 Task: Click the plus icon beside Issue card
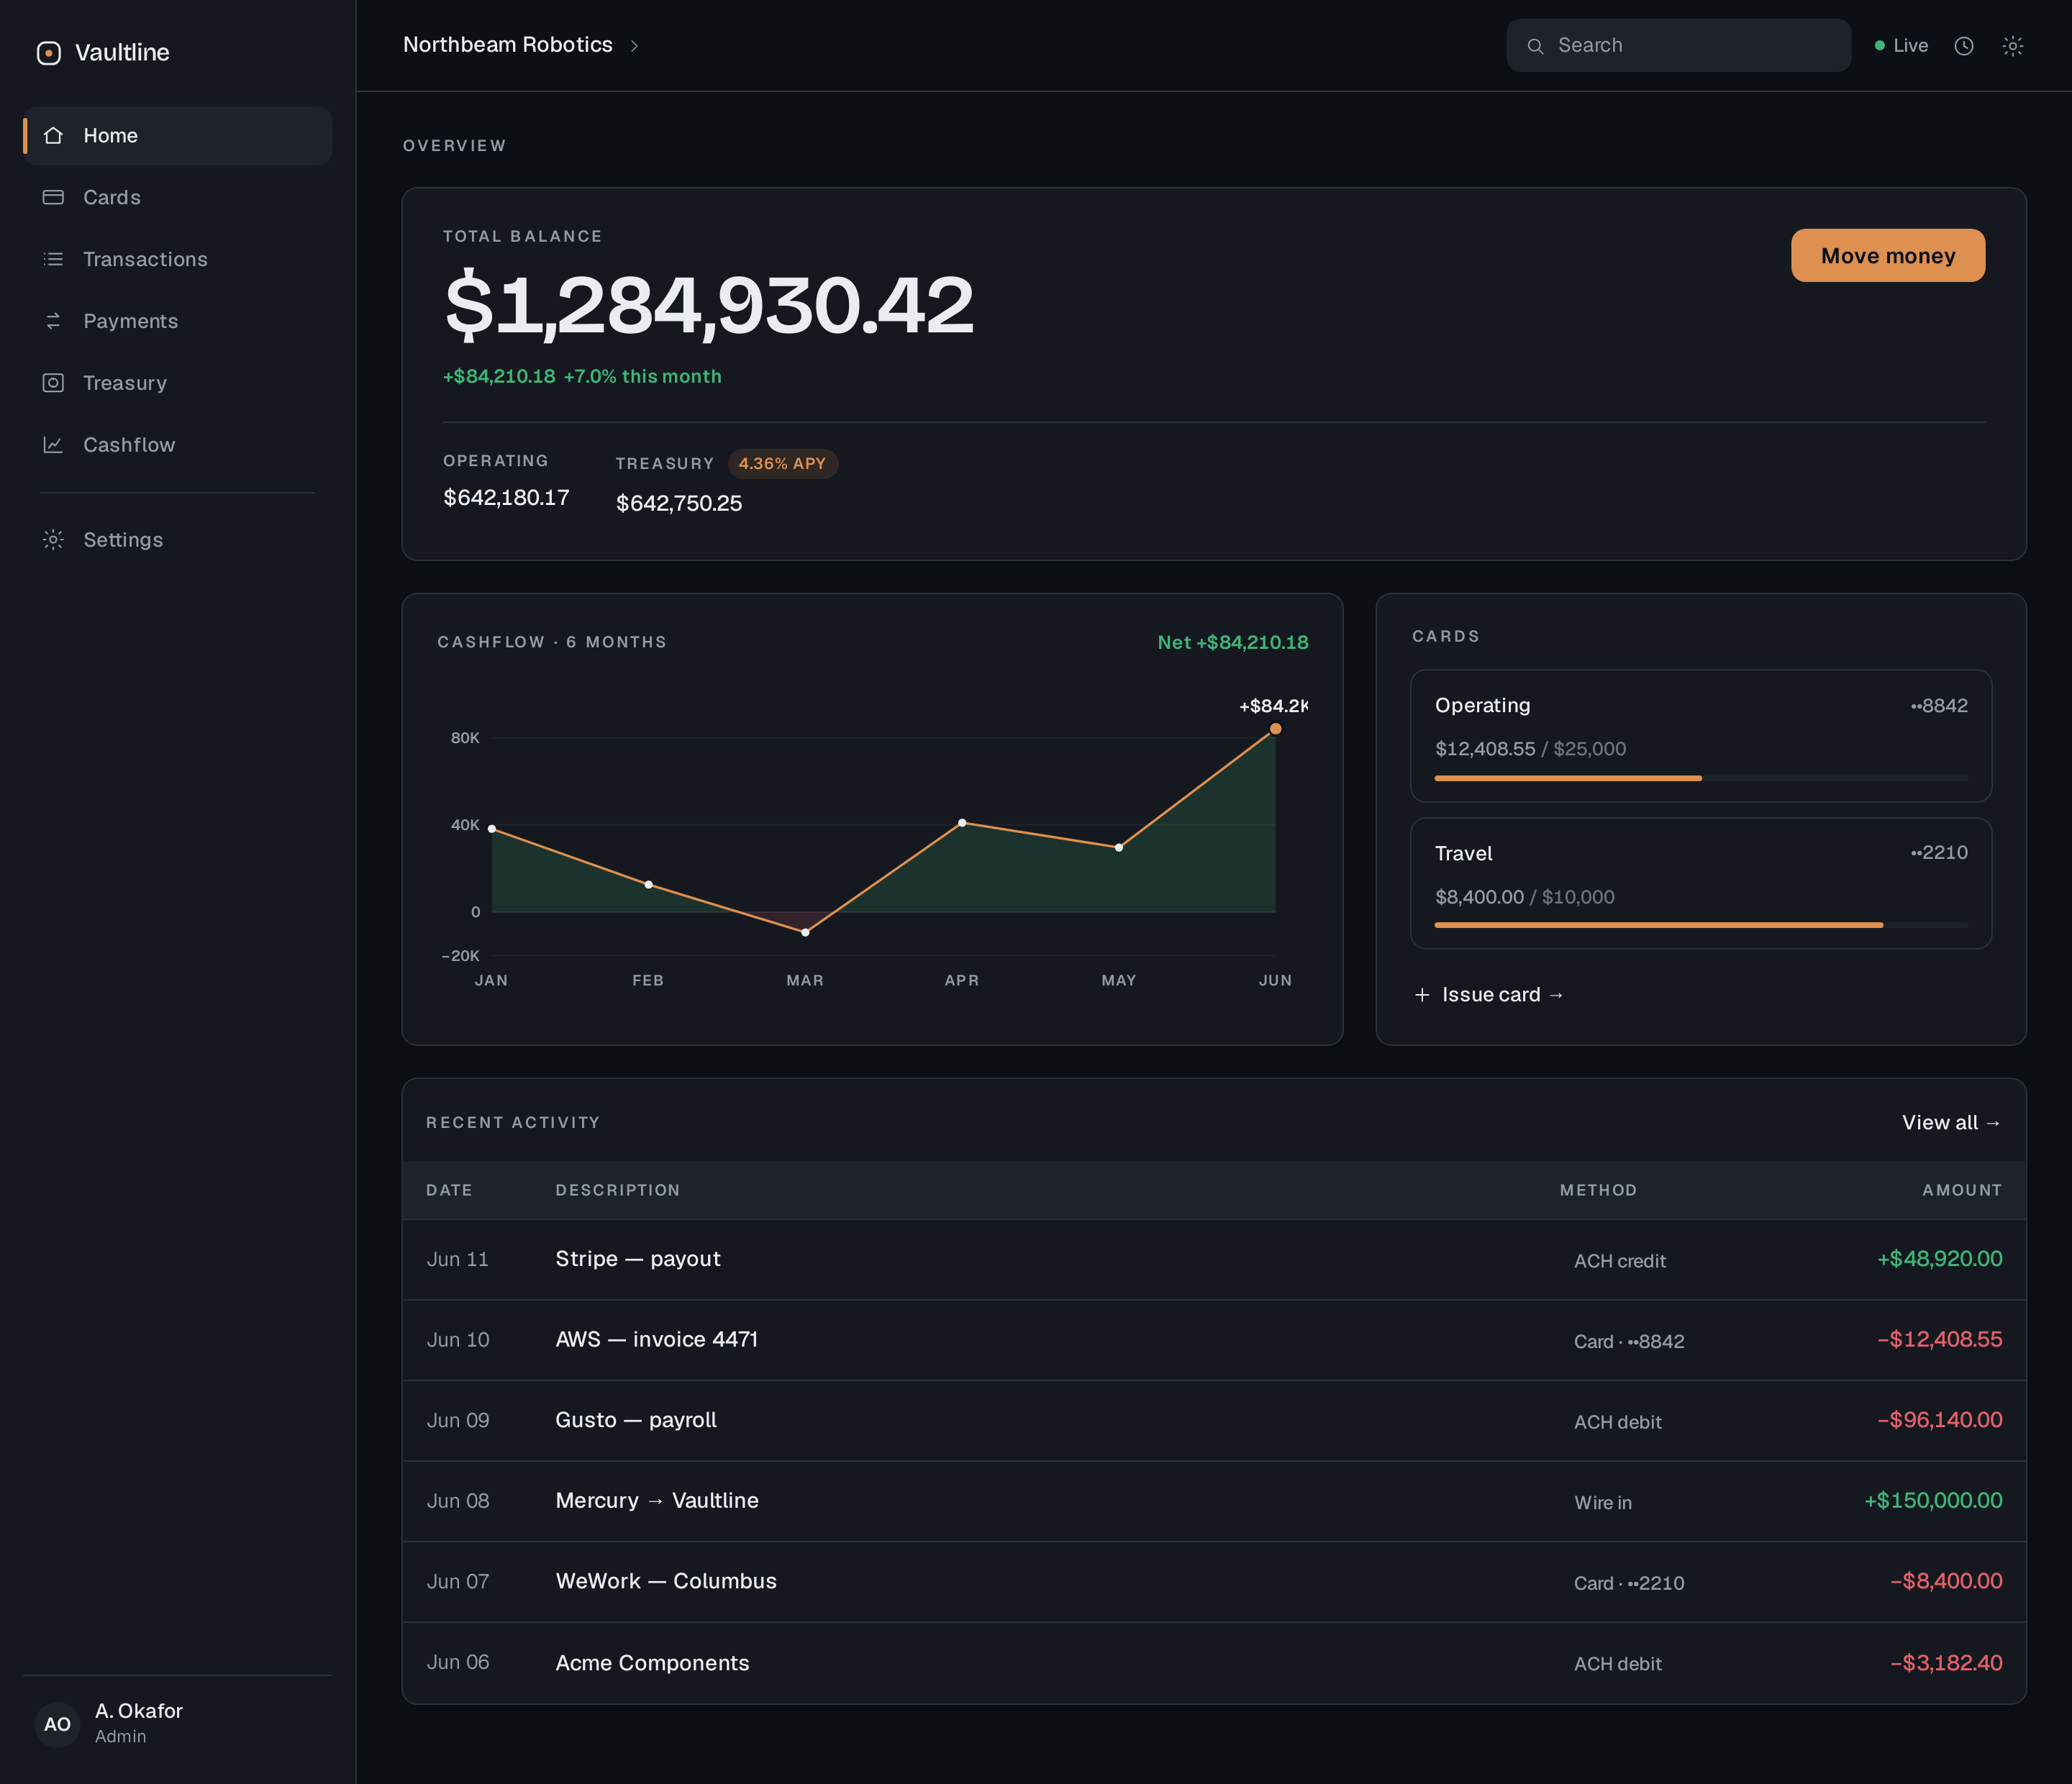click(x=1422, y=995)
